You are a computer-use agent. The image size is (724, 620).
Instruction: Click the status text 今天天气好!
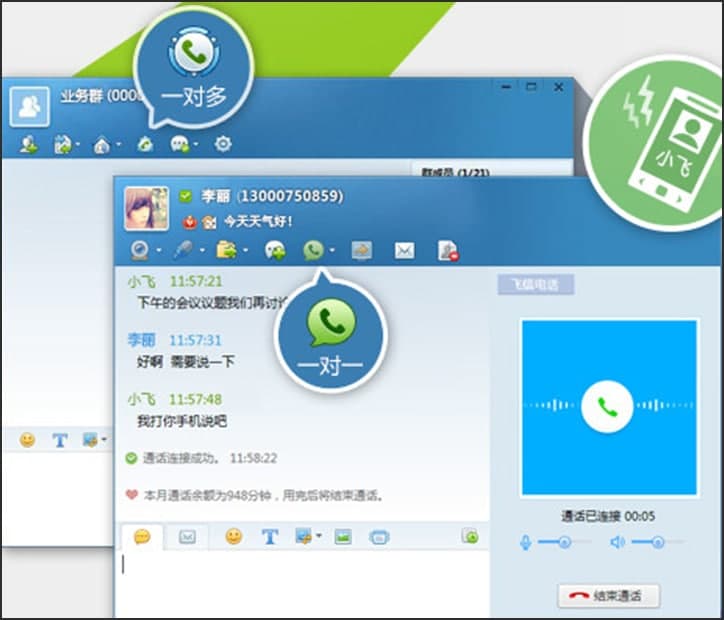[259, 222]
